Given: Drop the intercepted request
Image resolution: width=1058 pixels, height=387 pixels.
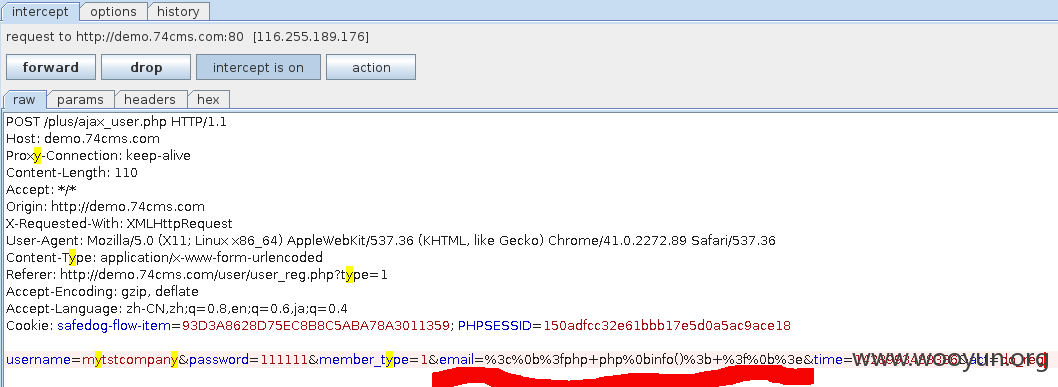Looking at the screenshot, I should tap(146, 67).
